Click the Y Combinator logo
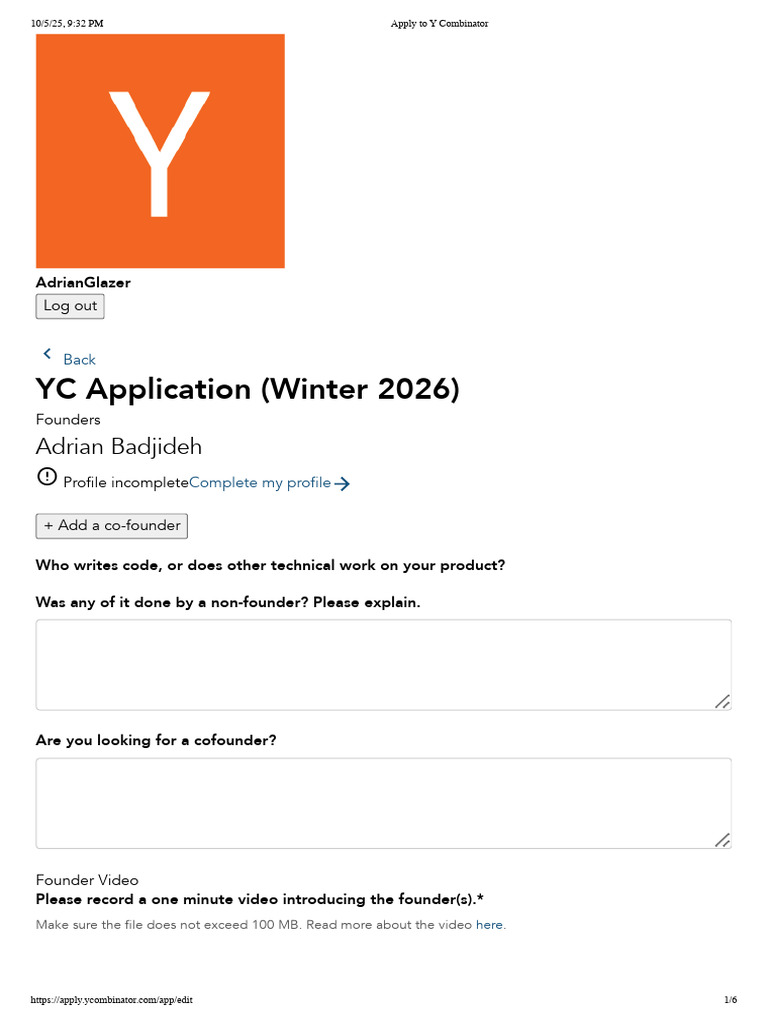The image size is (768, 1024). 160,151
